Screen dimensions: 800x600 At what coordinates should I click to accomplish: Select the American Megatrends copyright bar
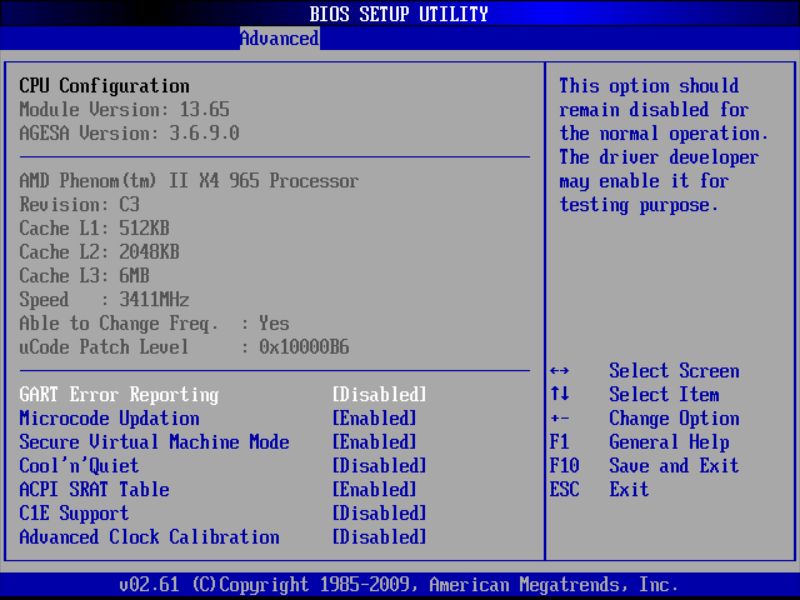[x=400, y=584]
